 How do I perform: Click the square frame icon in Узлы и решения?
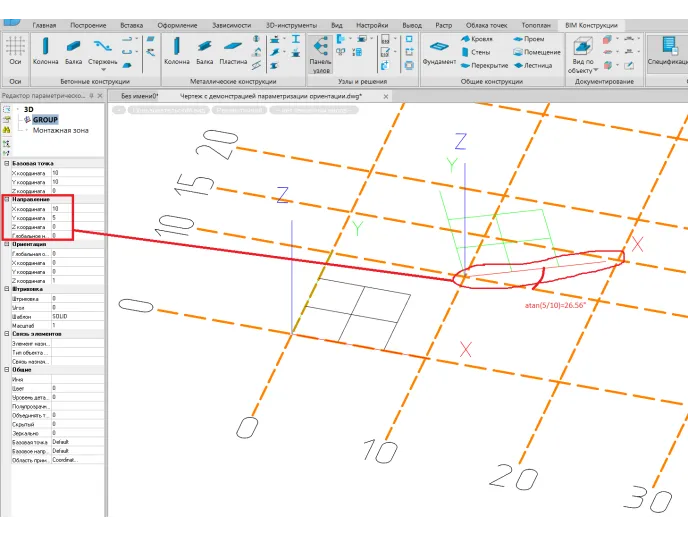pyautogui.click(x=409, y=39)
